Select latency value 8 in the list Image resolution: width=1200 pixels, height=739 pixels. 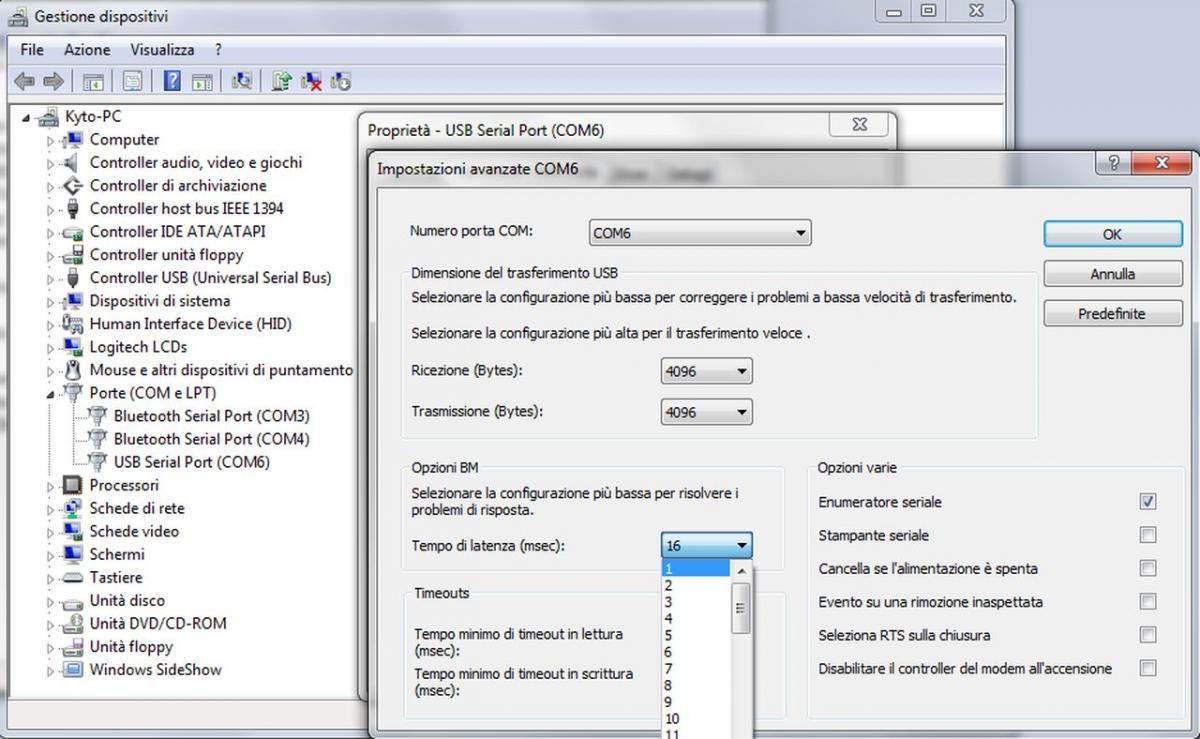(x=669, y=685)
